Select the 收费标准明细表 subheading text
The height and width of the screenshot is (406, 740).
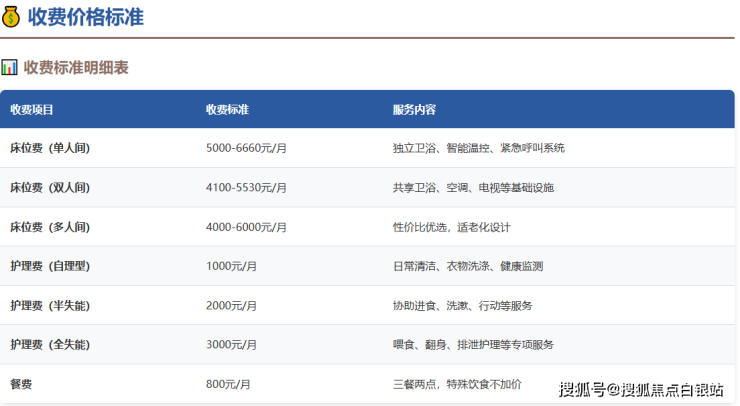pyautogui.click(x=76, y=68)
